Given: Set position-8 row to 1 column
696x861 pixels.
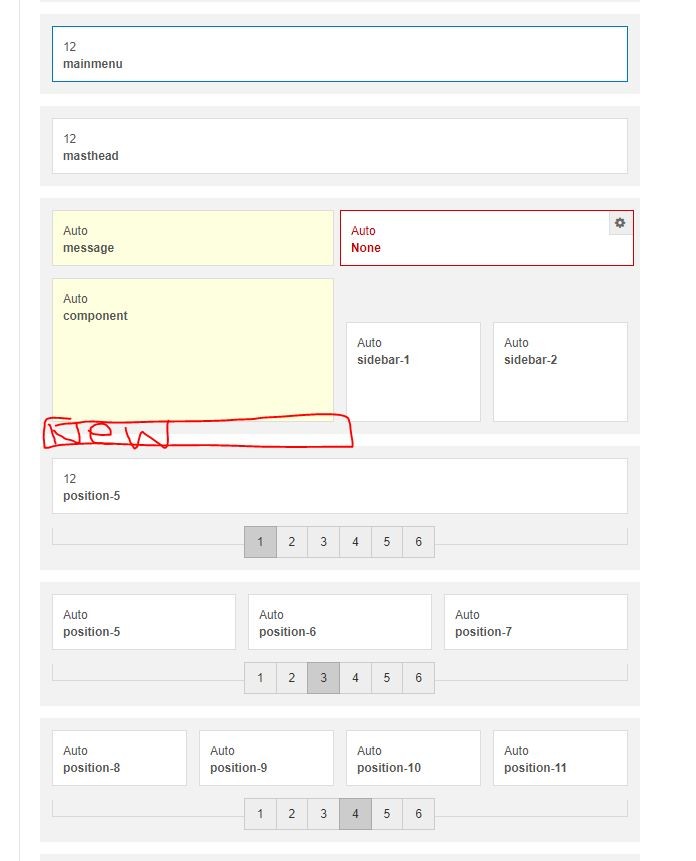Looking at the screenshot, I should [260, 814].
